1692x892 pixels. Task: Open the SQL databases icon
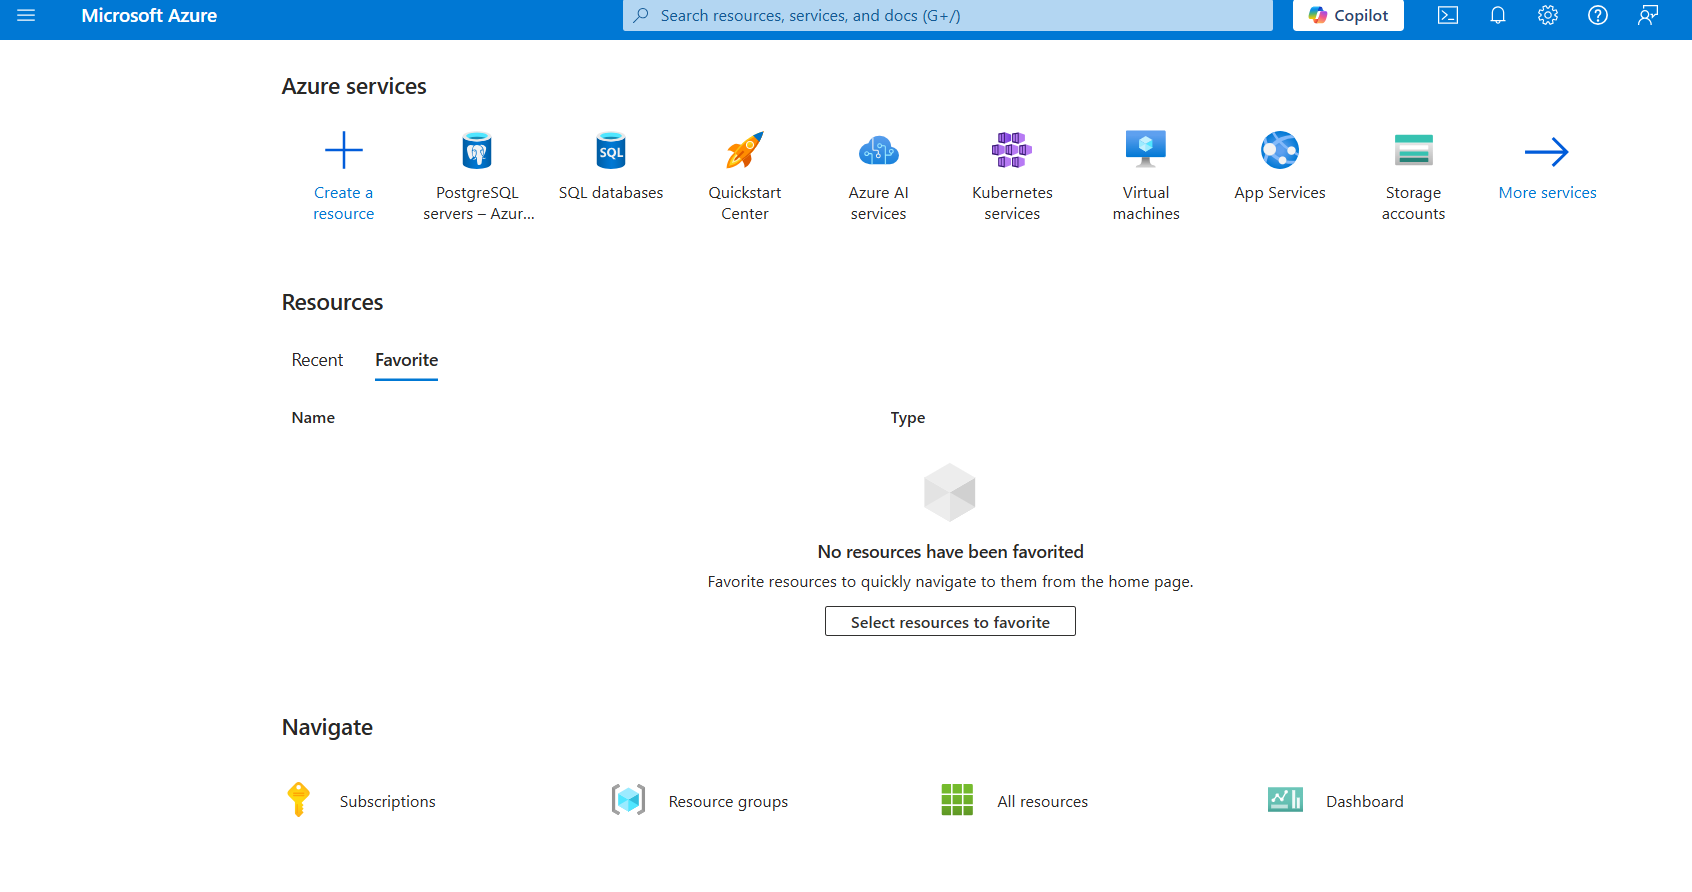click(x=611, y=151)
